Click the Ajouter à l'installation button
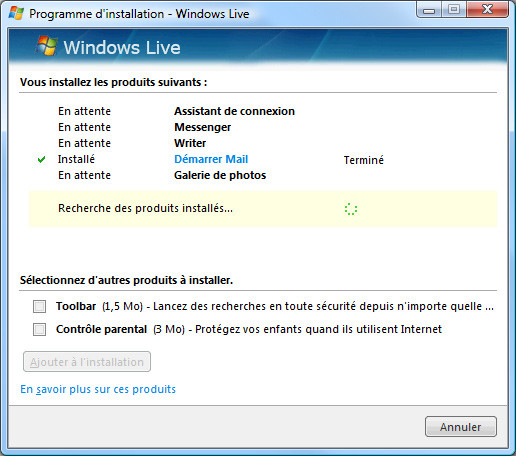The width and height of the screenshot is (516, 456). 87,362
